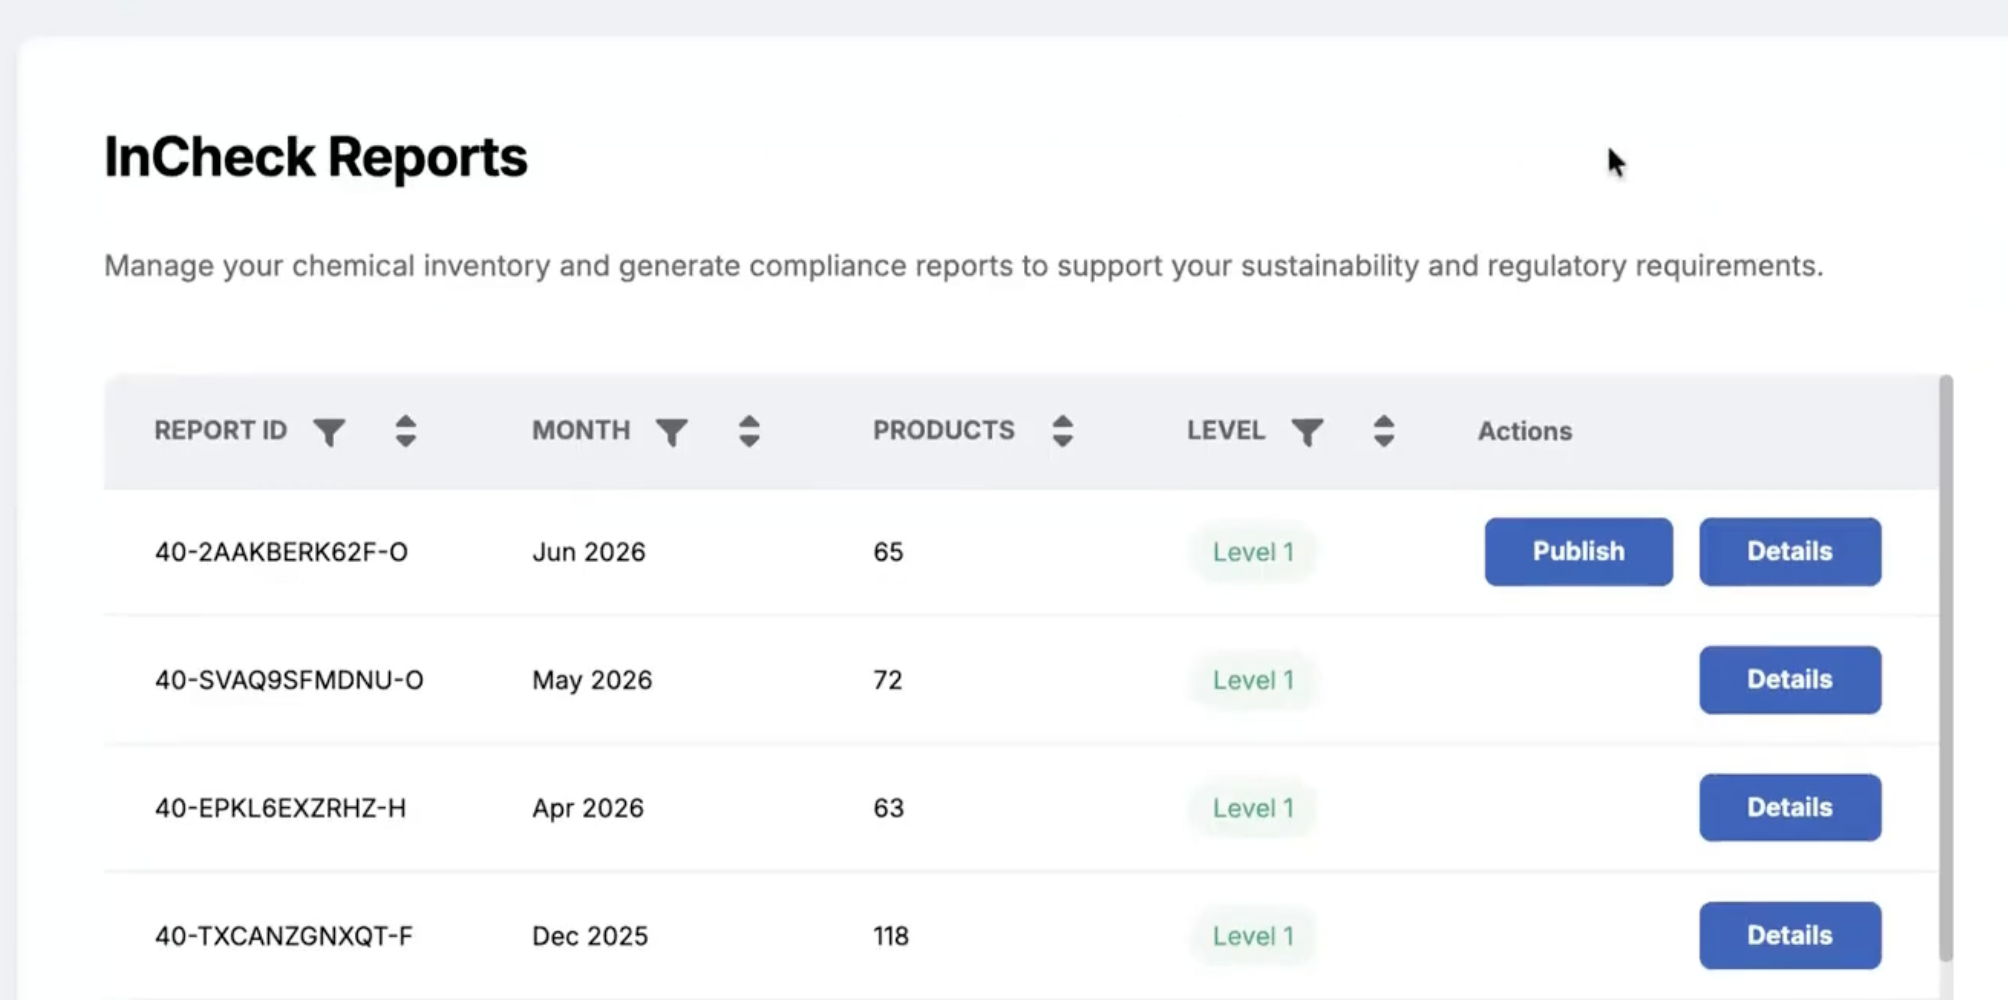Click the Jun 2026 month cell
The image size is (2008, 1000).
[588, 552]
